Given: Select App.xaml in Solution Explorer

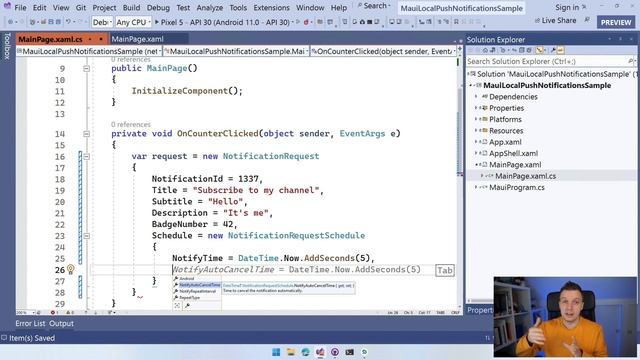Looking at the screenshot, I should (x=505, y=142).
